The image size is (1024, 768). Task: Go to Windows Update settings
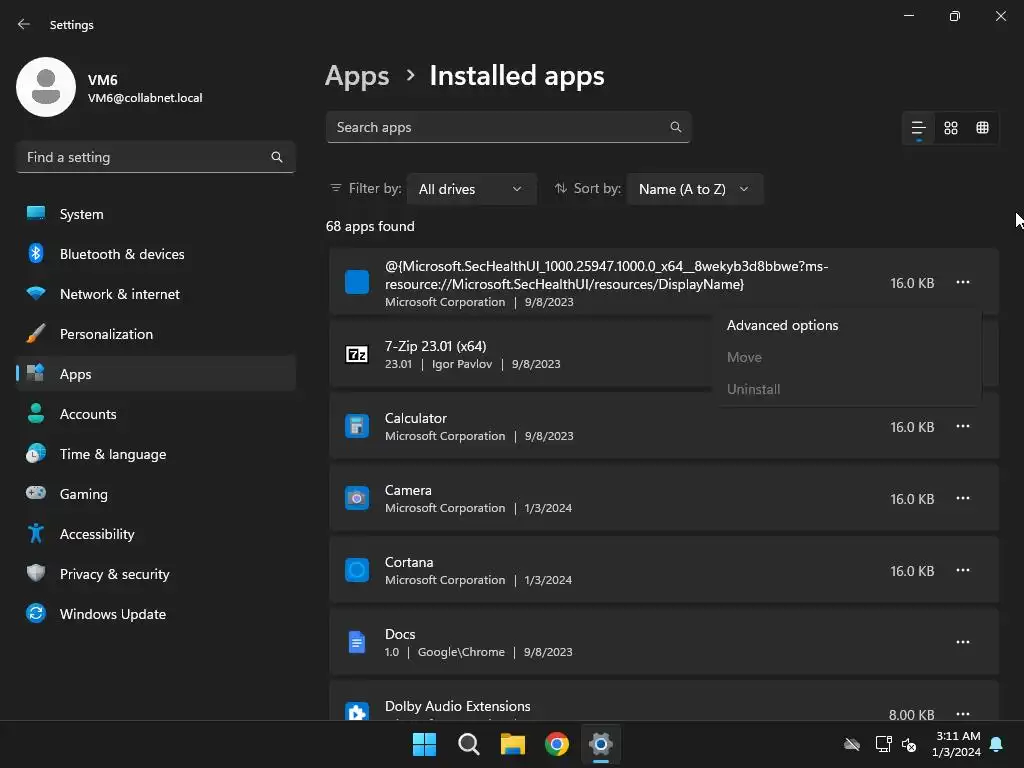[x=112, y=614]
